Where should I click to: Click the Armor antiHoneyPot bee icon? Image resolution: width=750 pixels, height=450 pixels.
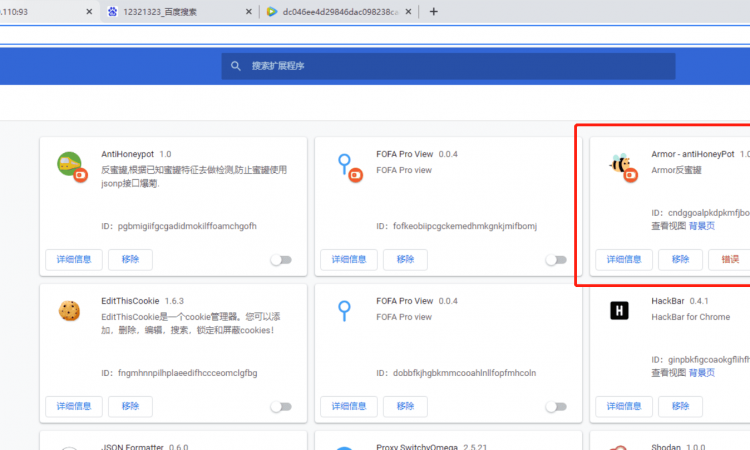623,167
